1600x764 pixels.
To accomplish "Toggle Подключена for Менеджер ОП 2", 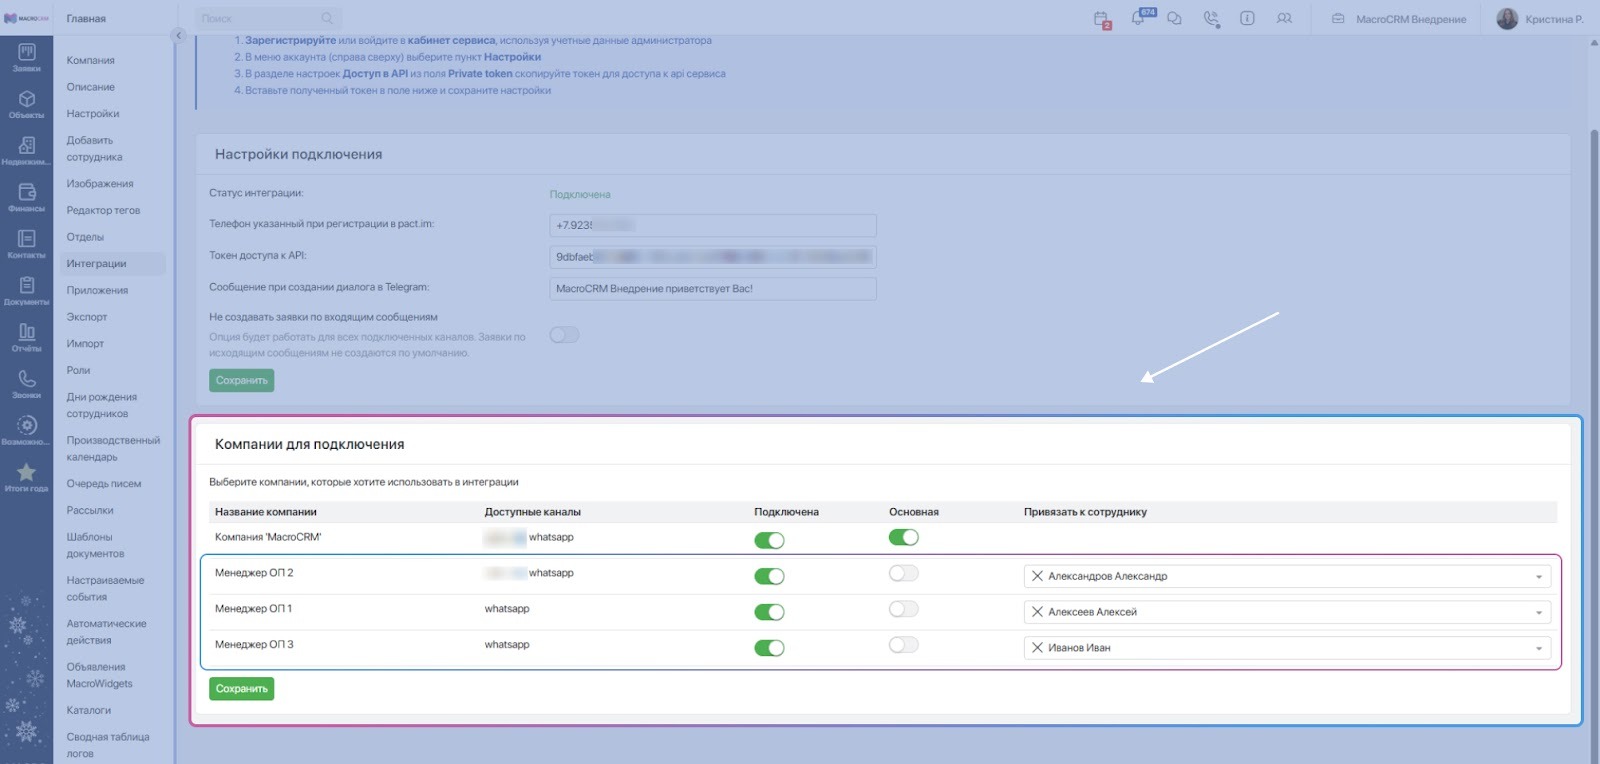I will pos(769,576).
